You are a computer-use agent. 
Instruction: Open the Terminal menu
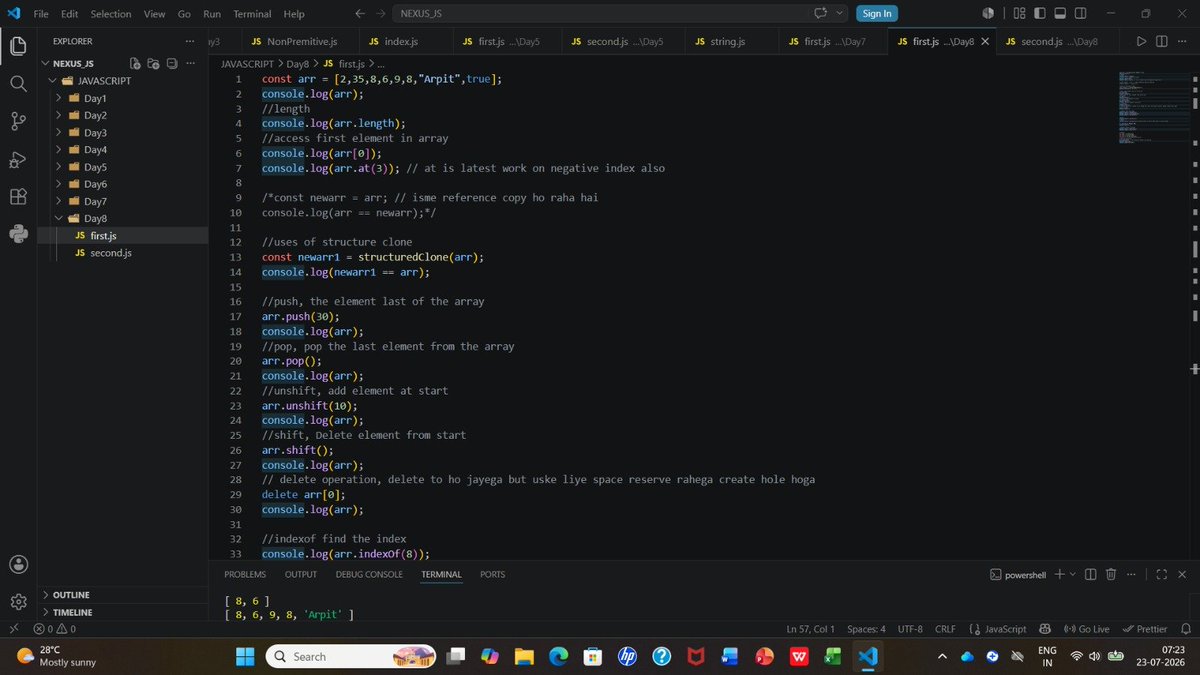pos(252,13)
